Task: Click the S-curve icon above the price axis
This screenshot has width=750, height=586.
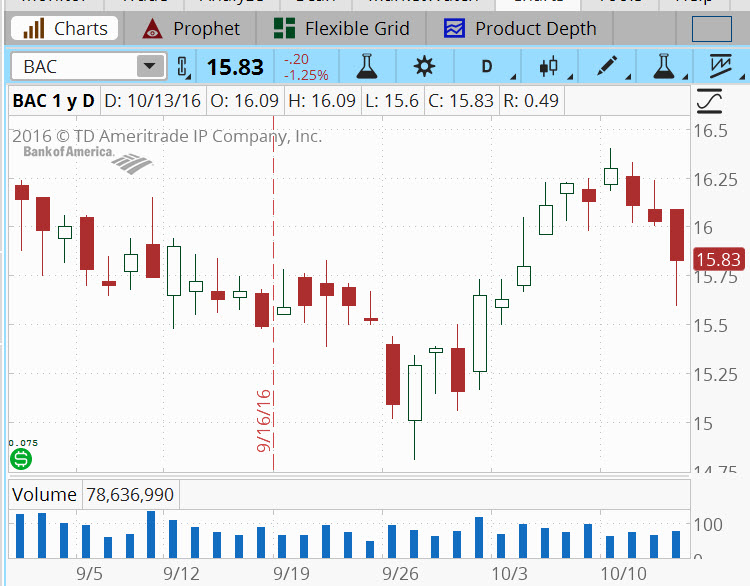Action: [709, 101]
